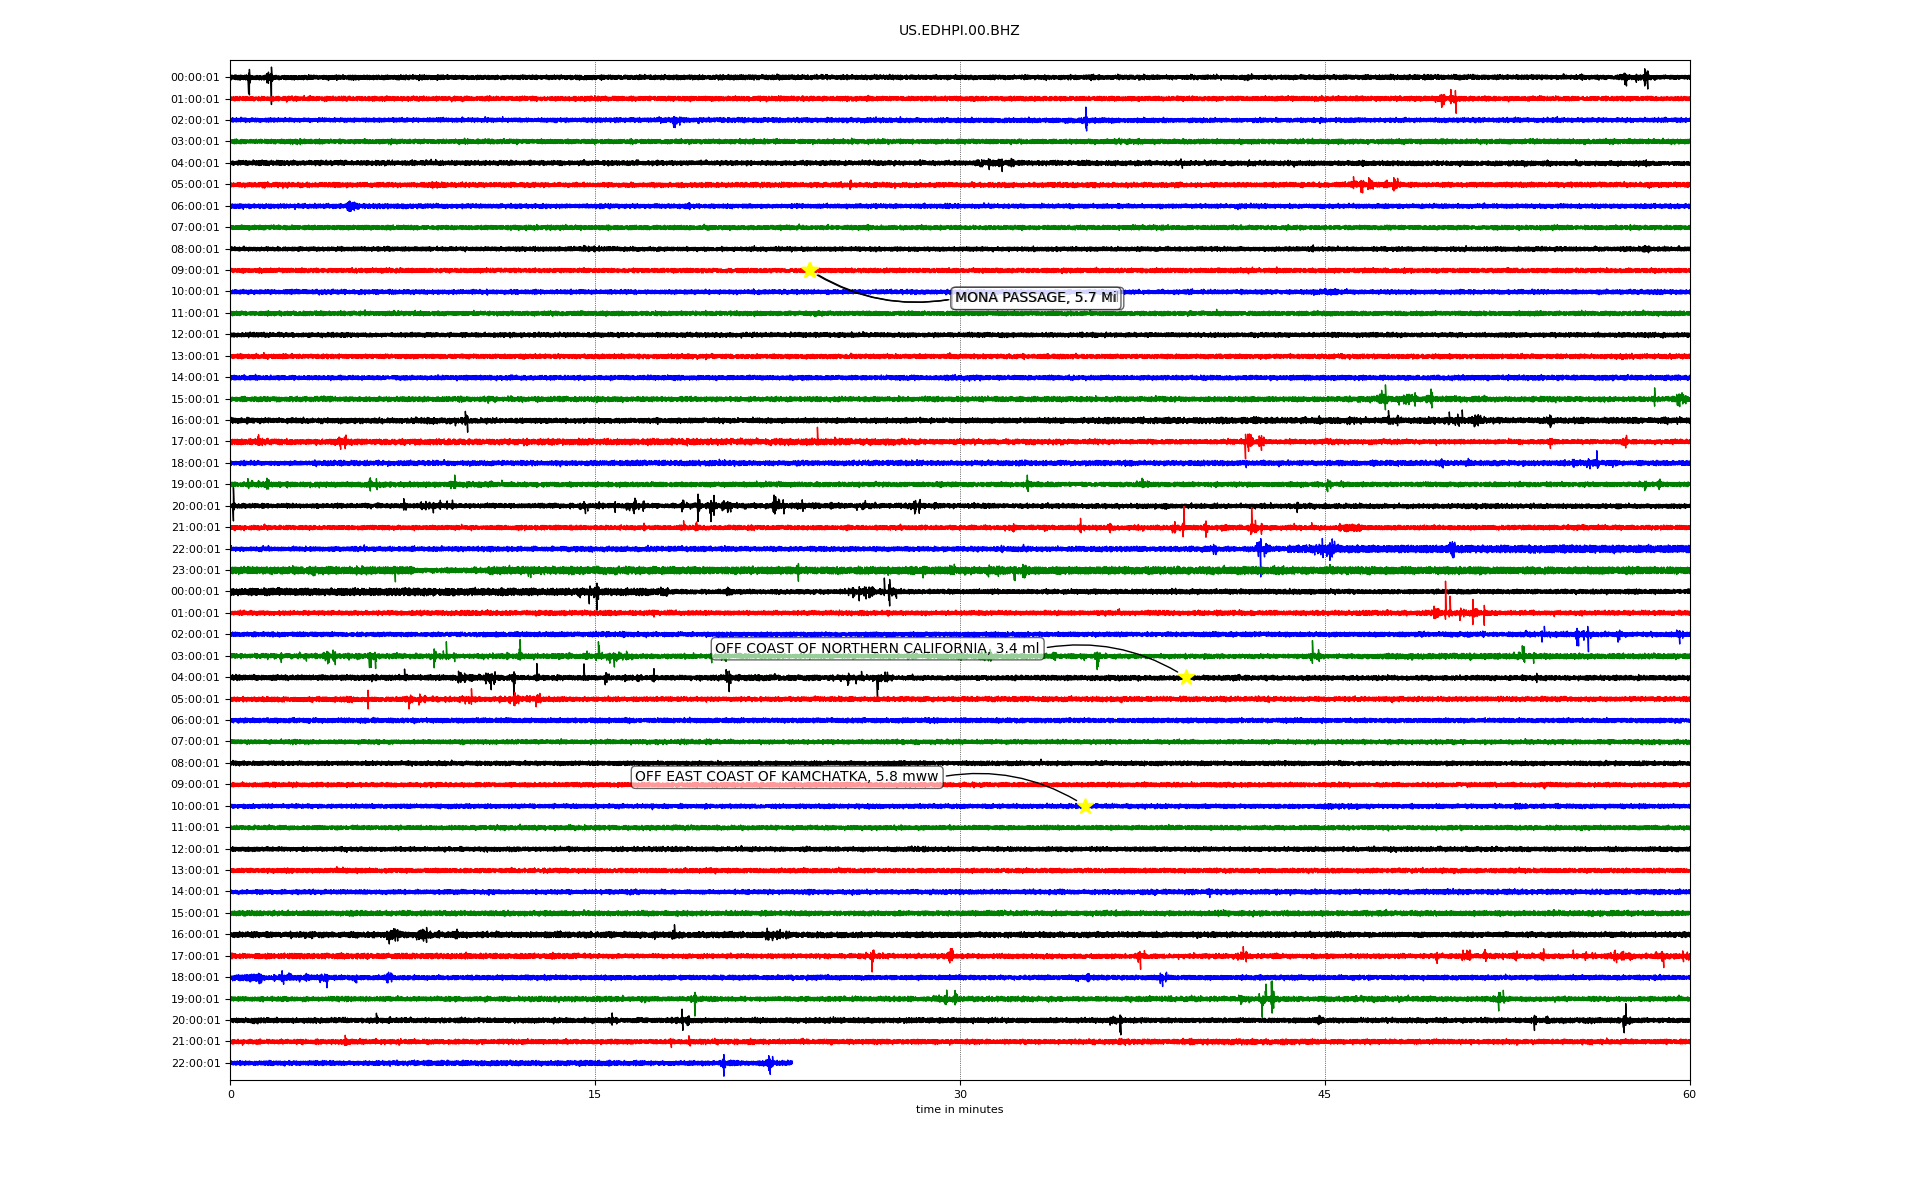Select the OFF EAST COAST OF KAMCHATKA, 5.8 mww label
Screen dimensions: 1920x1200
pos(787,777)
